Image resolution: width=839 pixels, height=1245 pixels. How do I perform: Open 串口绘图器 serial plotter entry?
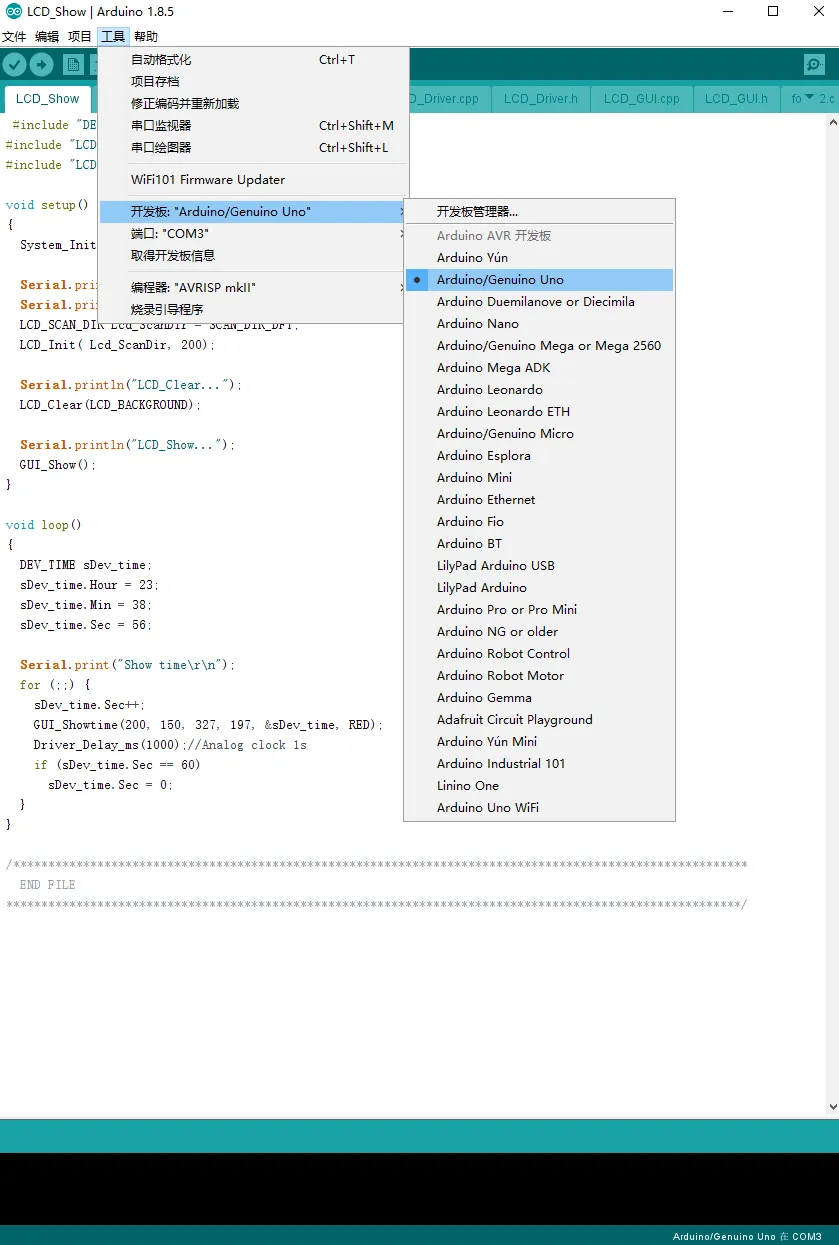(x=254, y=148)
